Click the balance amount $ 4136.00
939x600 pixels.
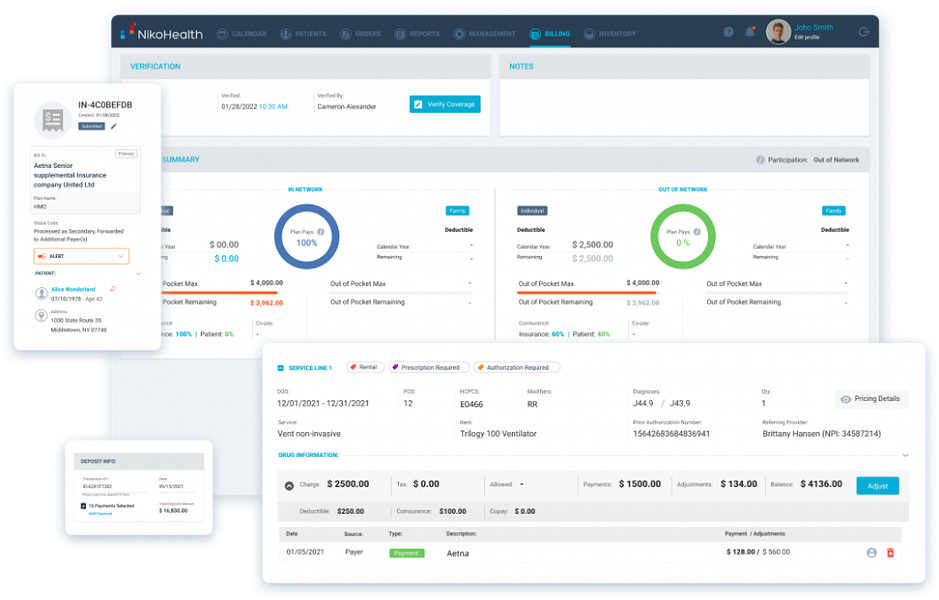[821, 484]
